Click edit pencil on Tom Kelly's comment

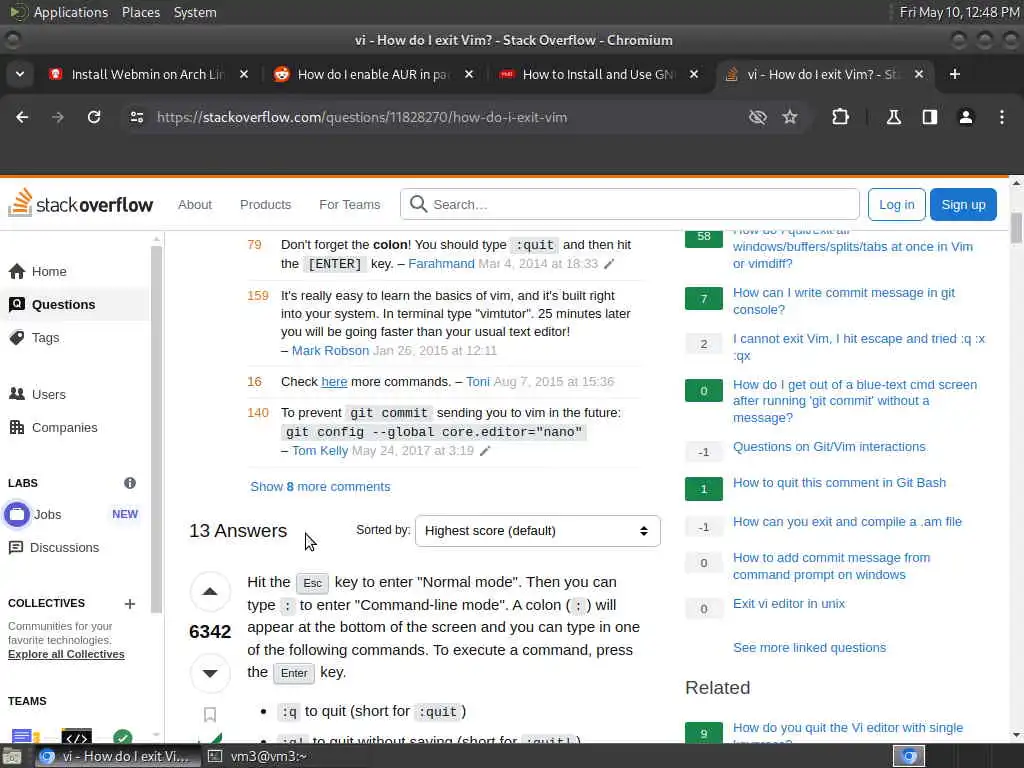point(485,451)
